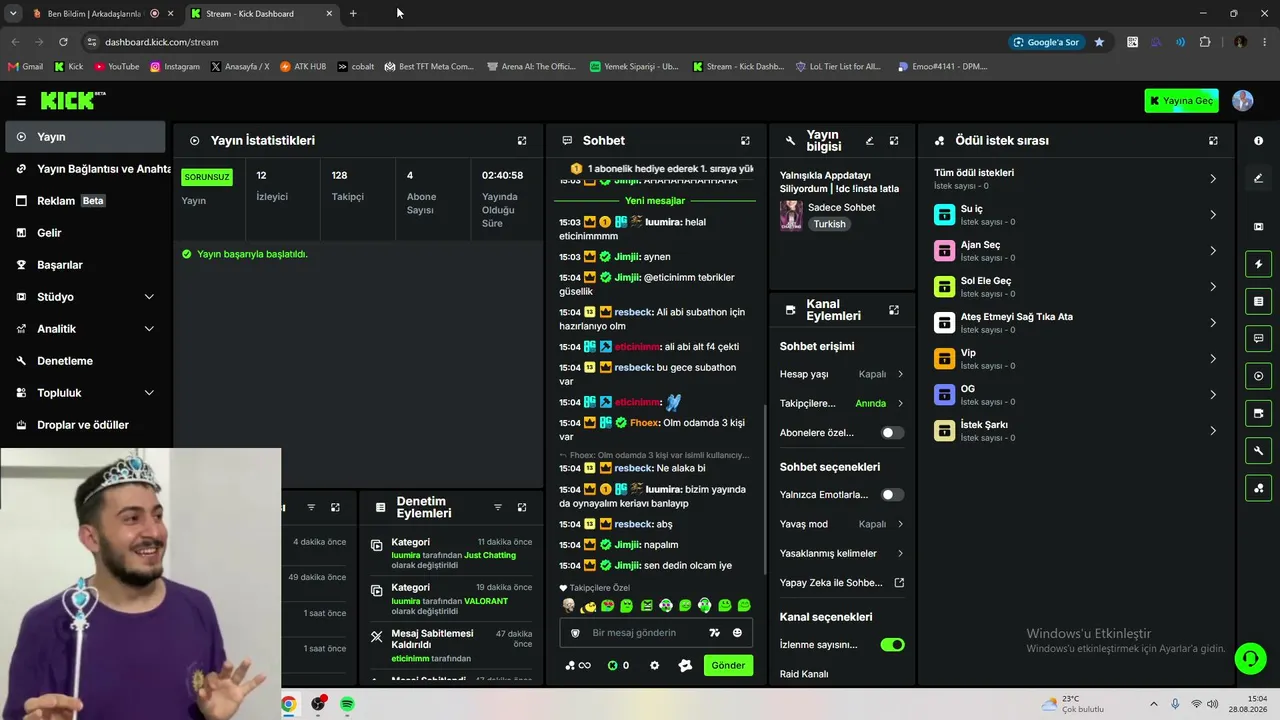Insert the skull emote from Takipçilere Özel

pos(569,606)
